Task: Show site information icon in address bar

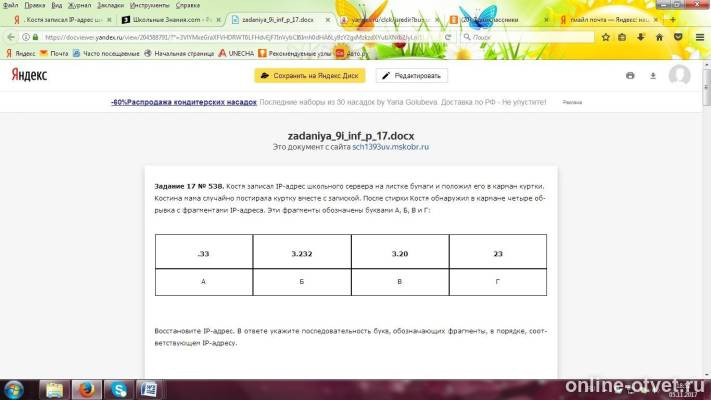Action: click(26, 37)
